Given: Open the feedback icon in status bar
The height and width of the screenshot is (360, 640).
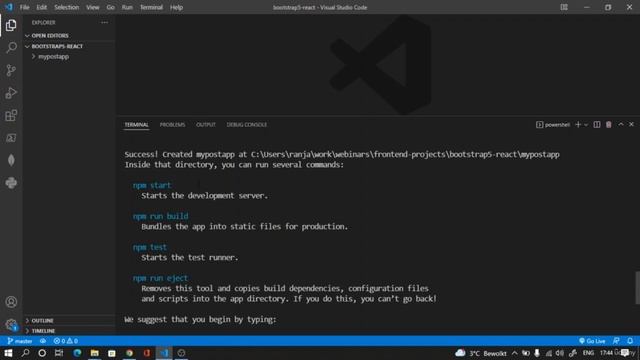Looking at the screenshot, I should coord(616,341).
